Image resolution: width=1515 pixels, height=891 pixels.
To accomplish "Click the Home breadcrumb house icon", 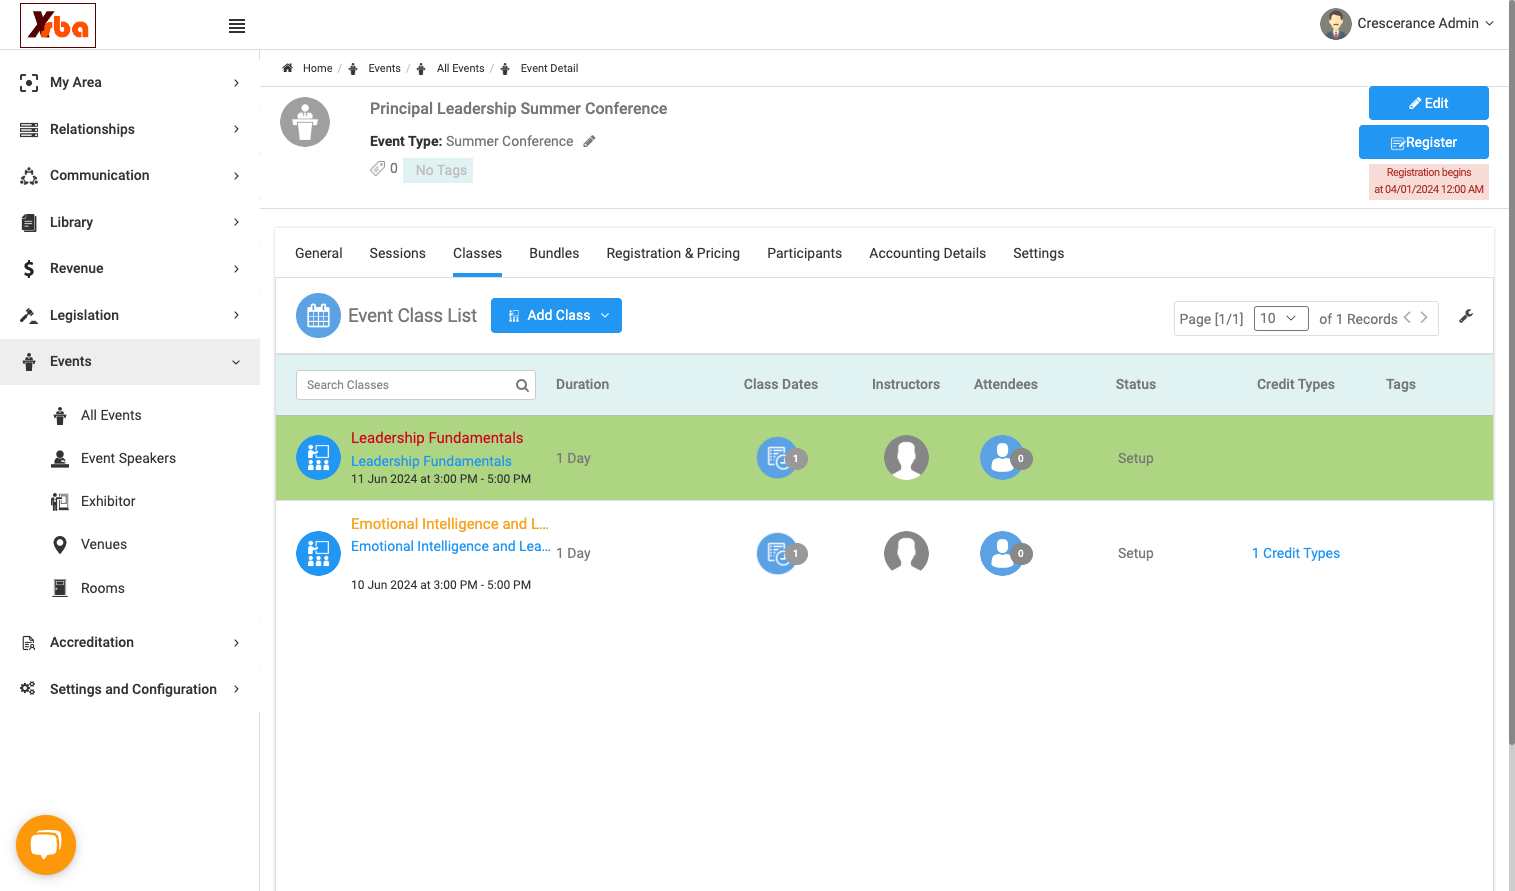I will click(287, 68).
